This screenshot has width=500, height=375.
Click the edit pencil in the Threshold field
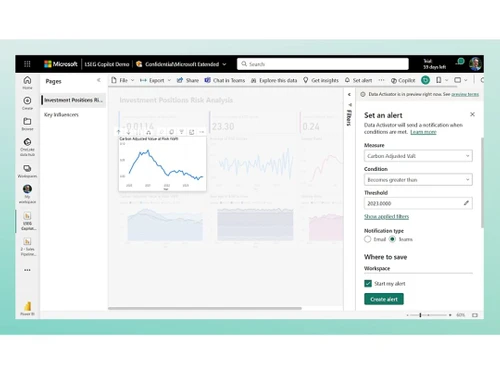click(x=466, y=203)
